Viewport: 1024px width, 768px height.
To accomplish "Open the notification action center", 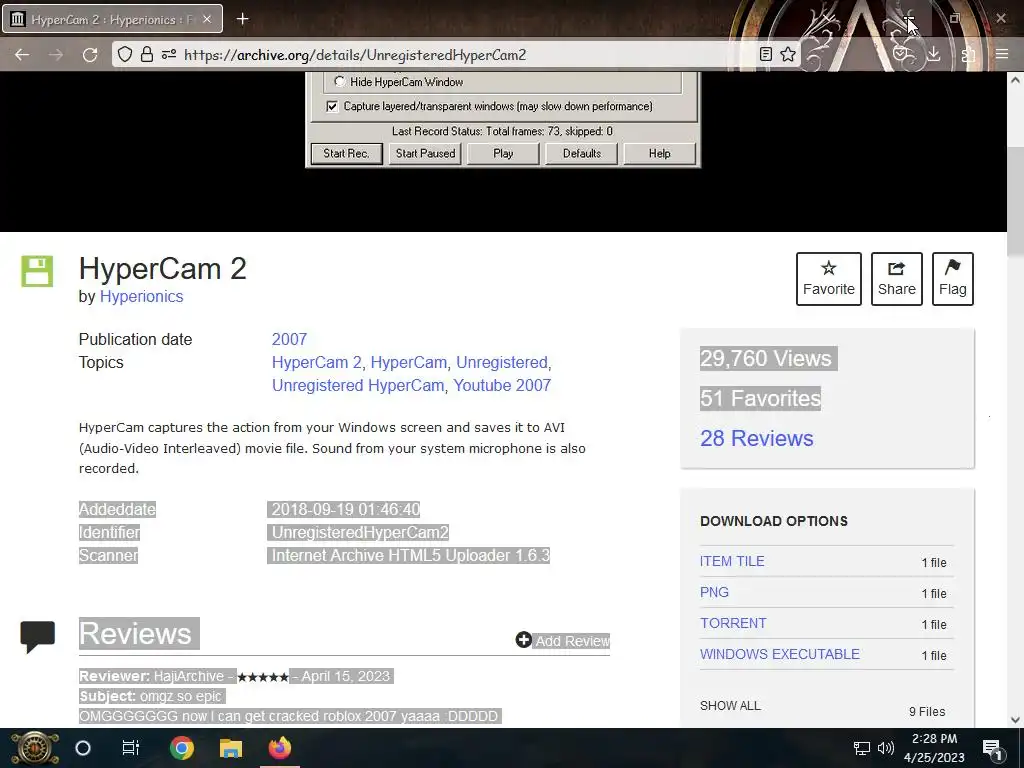I will (x=993, y=748).
